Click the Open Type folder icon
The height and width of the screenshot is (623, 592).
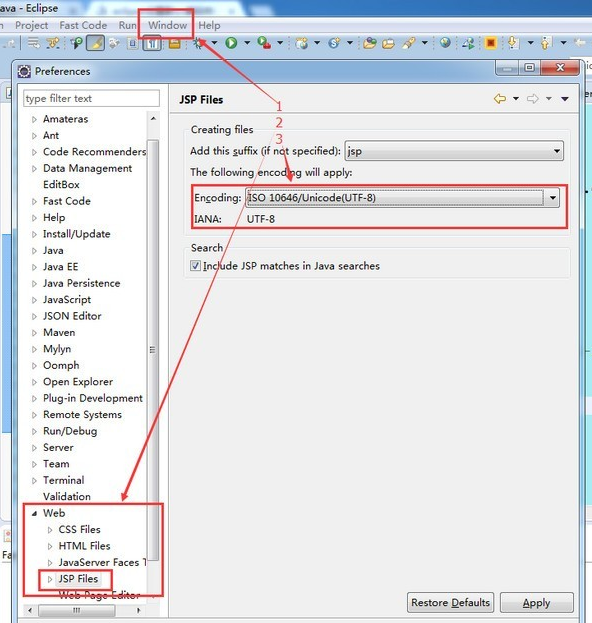[370, 43]
